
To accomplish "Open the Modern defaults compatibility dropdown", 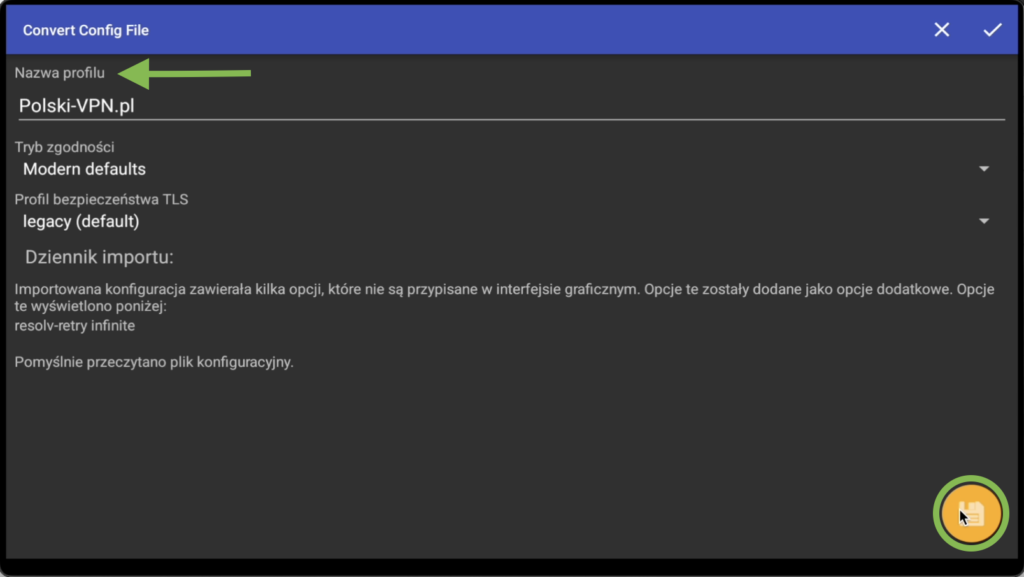I will coord(506,169).
